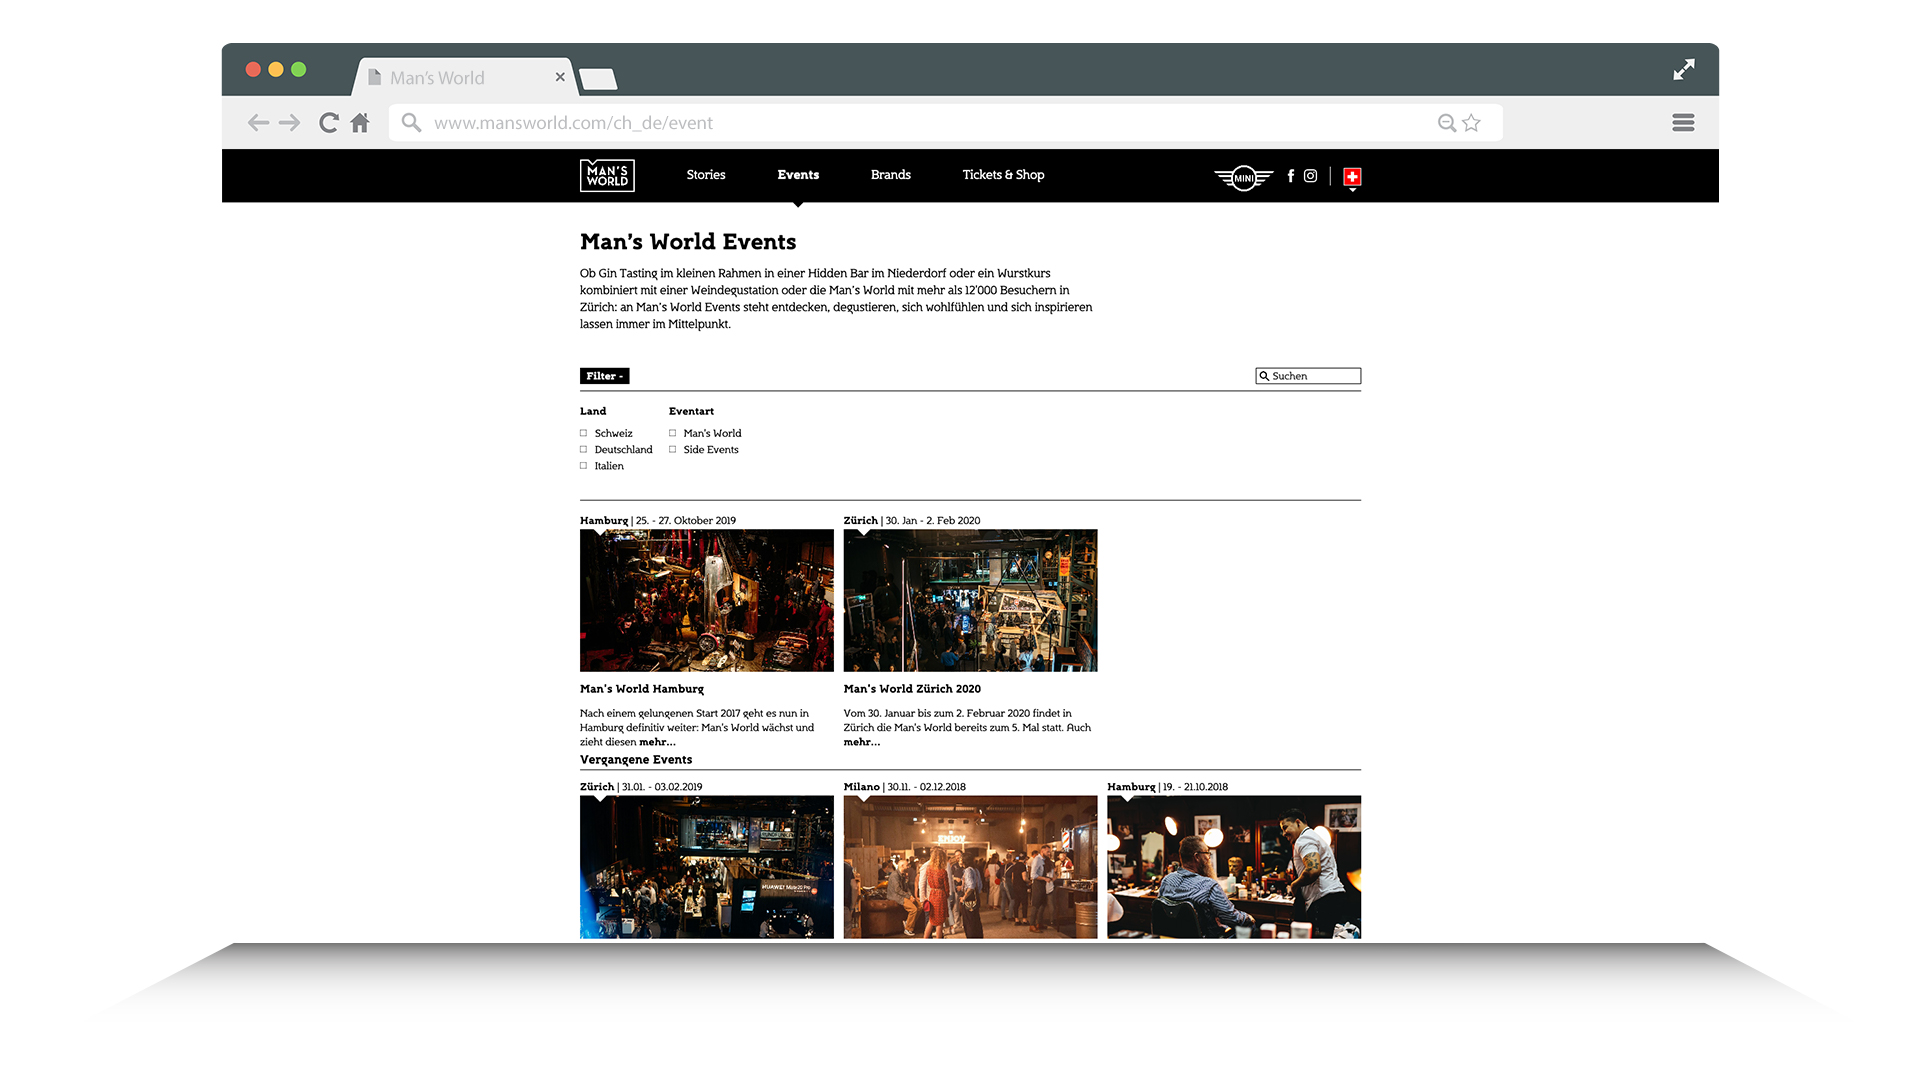Enable the Side Events checkbox
The width and height of the screenshot is (1920, 1080).
point(673,450)
